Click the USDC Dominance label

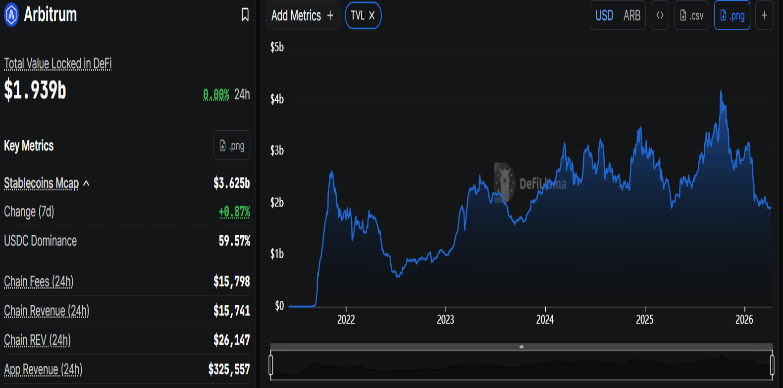click(x=40, y=241)
